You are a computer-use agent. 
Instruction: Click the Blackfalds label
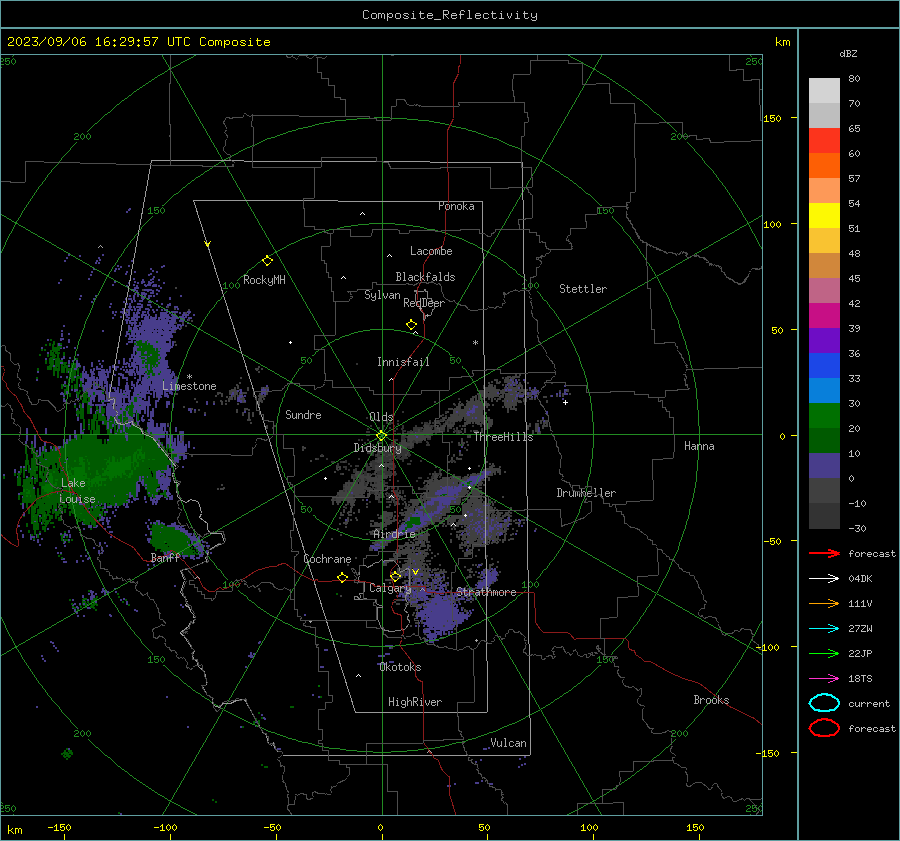[425, 277]
